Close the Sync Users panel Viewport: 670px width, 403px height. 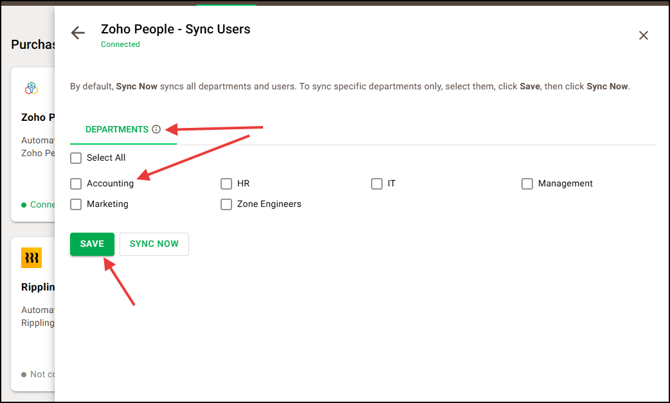[643, 36]
